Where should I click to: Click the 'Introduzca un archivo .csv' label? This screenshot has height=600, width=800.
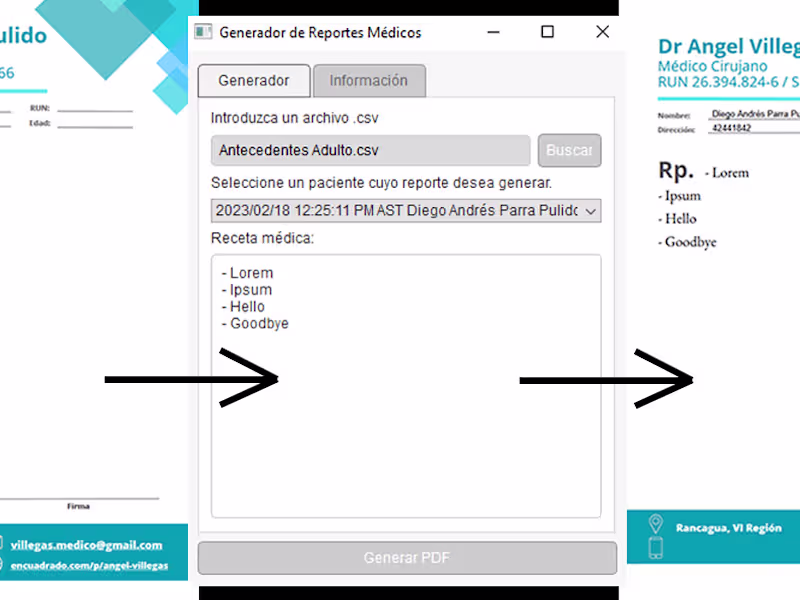pos(294,118)
